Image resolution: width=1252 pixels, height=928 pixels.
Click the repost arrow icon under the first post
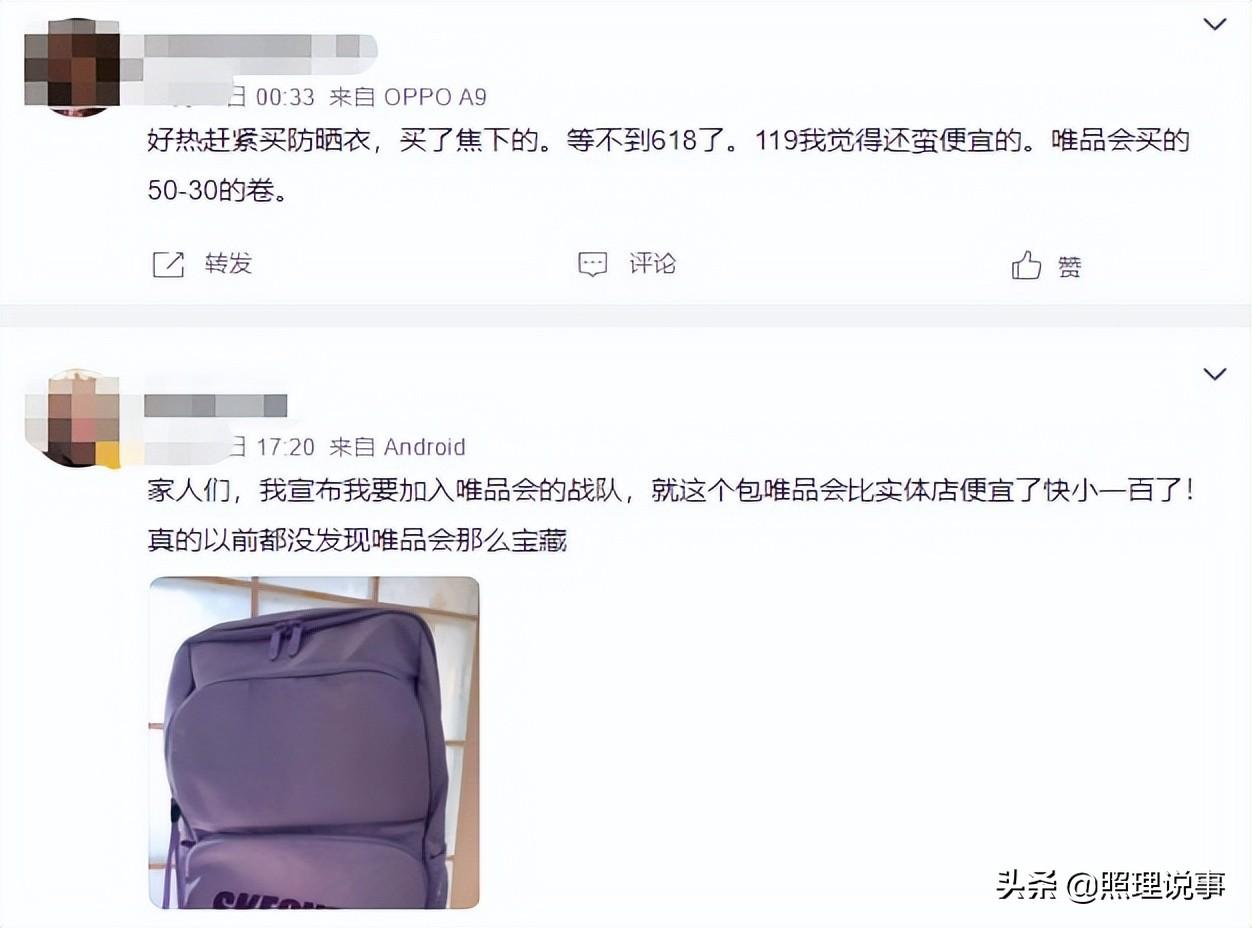[x=168, y=264]
